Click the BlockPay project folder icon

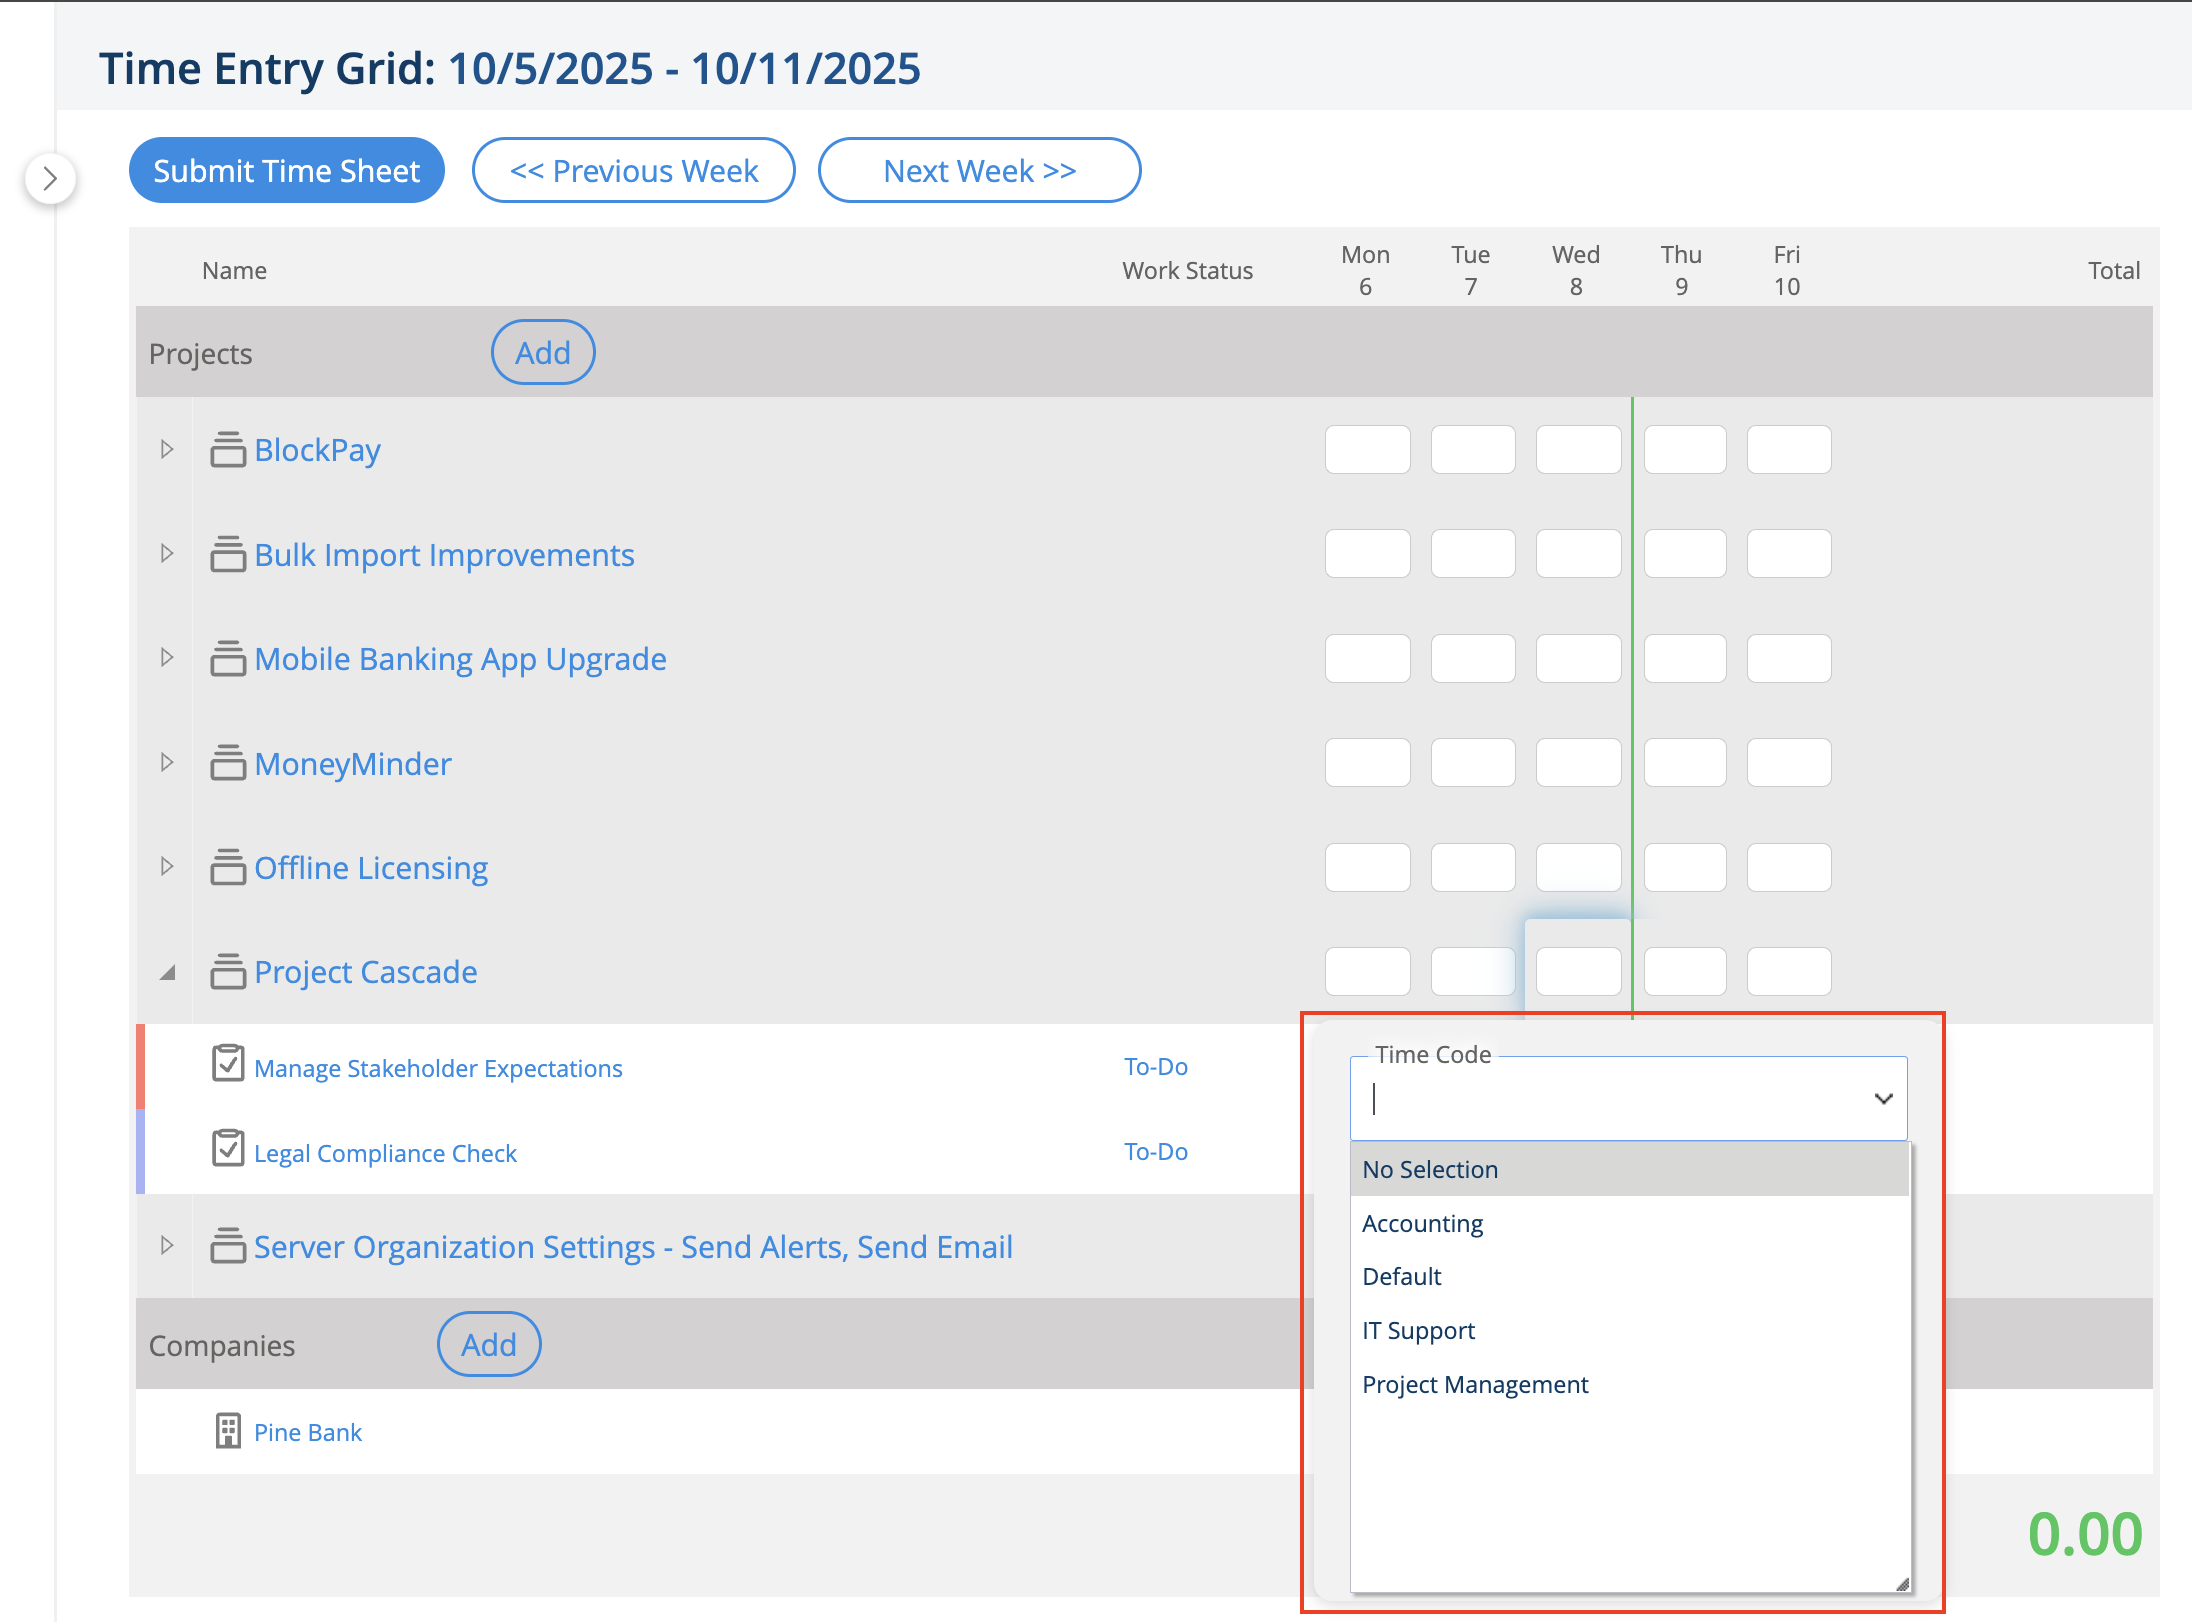[x=228, y=450]
